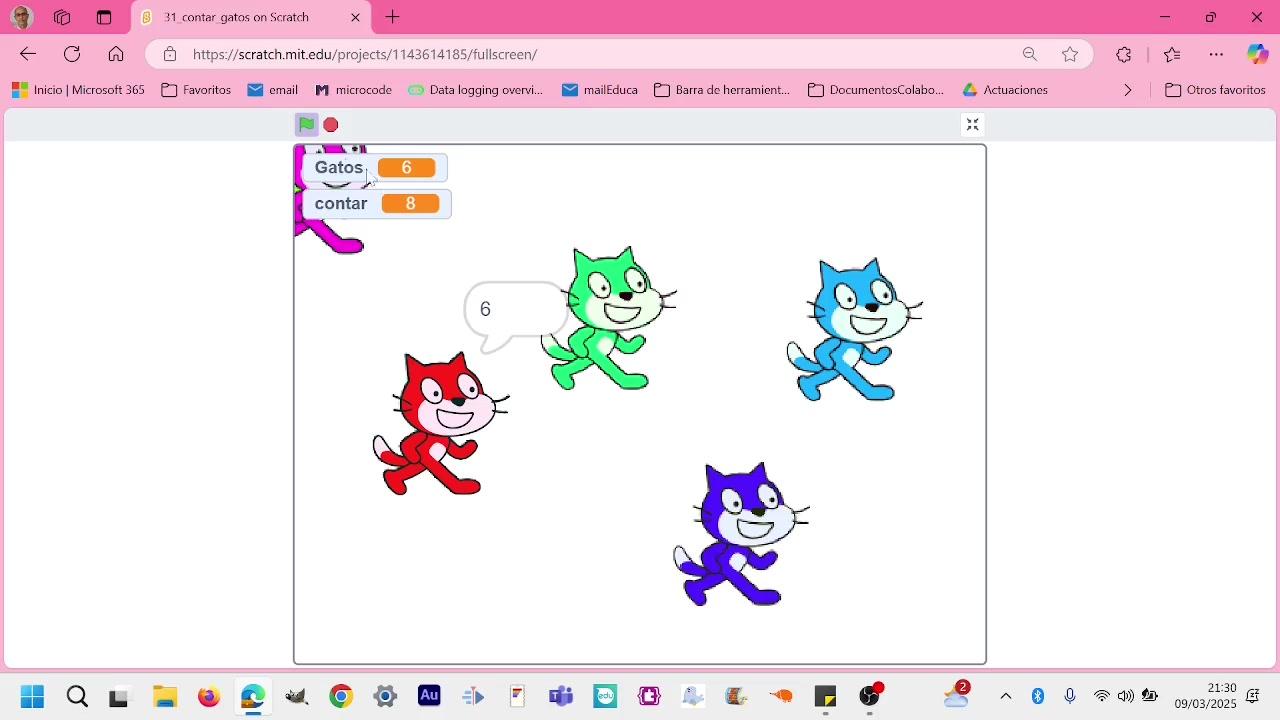Open Barra de herramientas bookmarks folder
This screenshot has height=720, width=1280.
coord(722,90)
